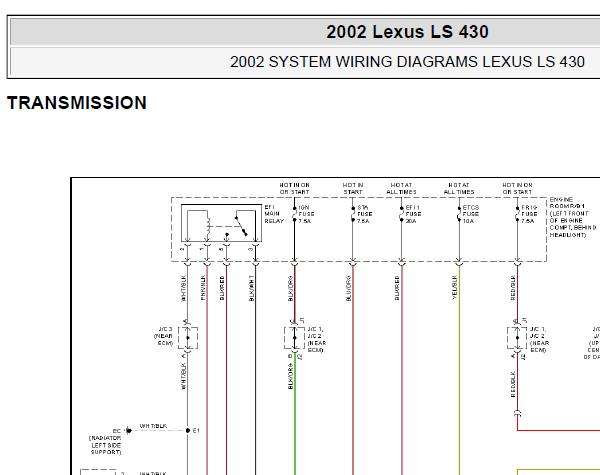Select the E1 splice point label
The width and height of the screenshot is (600, 475).
click(196, 431)
